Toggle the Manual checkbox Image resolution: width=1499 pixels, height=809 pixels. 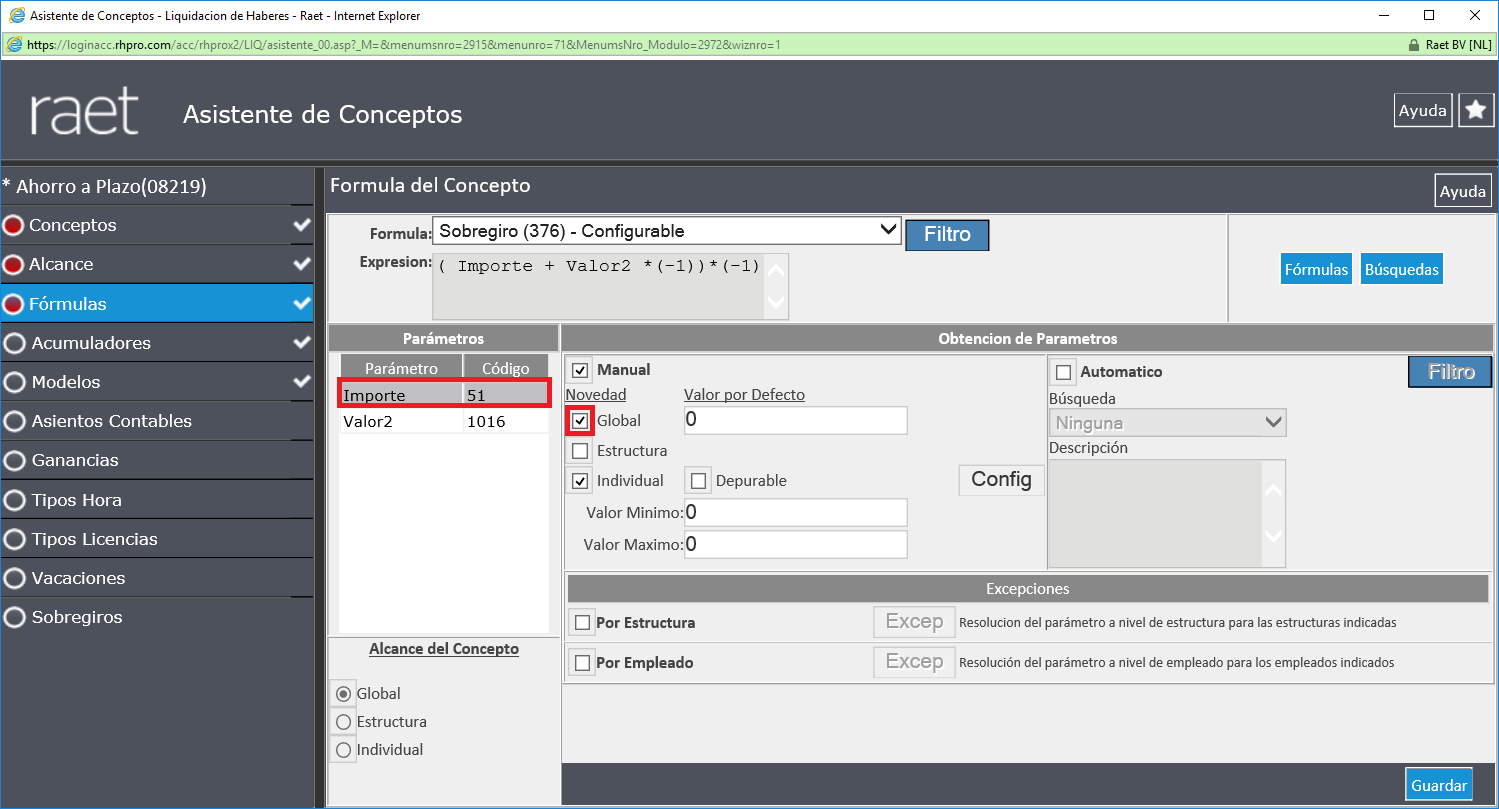coord(580,371)
